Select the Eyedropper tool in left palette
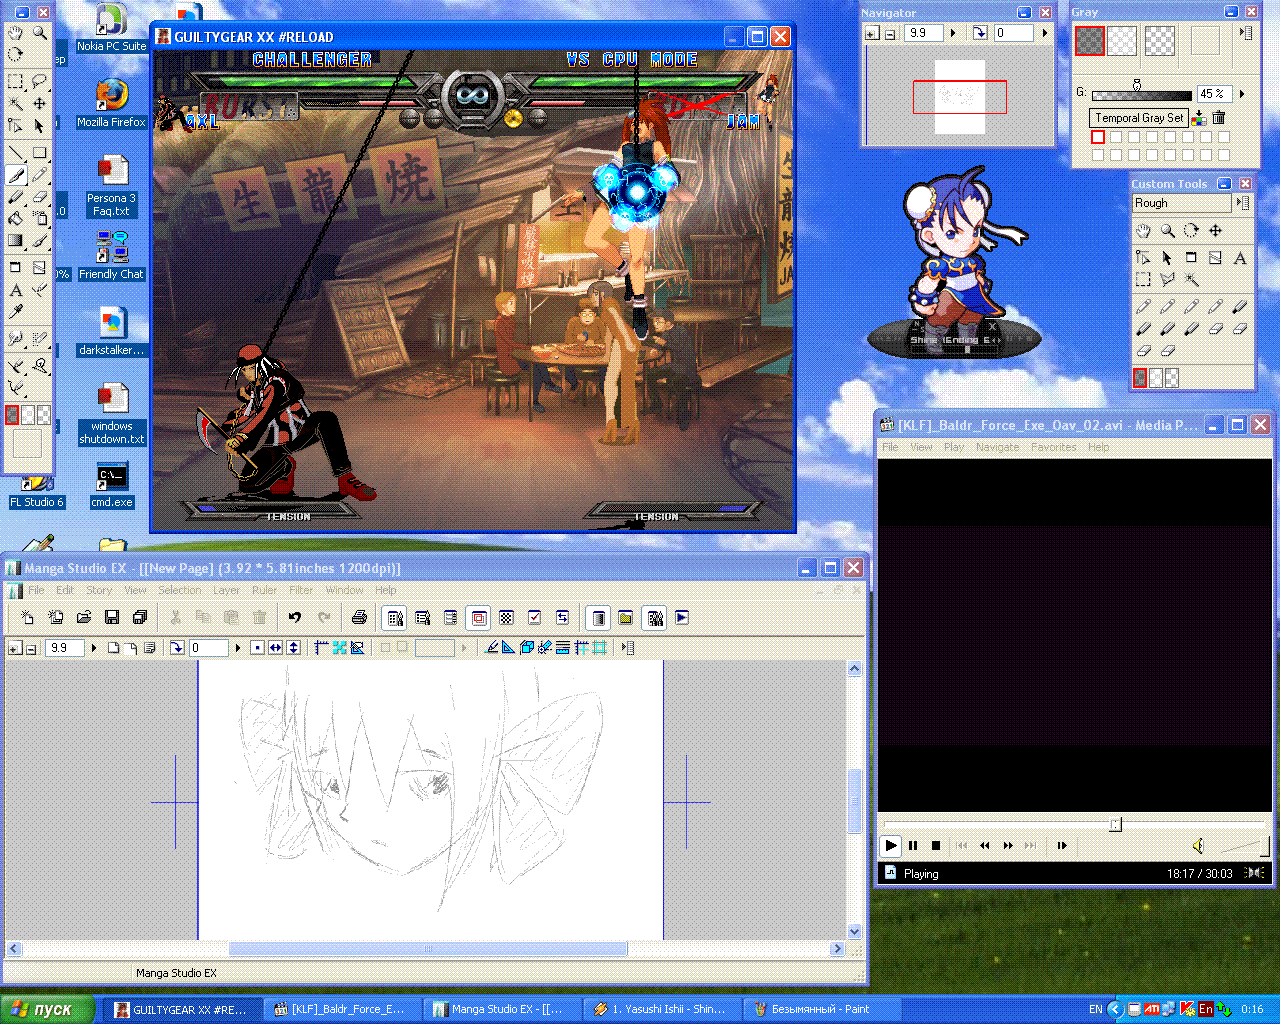Screen dimensions: 1280x1024 coord(15,311)
